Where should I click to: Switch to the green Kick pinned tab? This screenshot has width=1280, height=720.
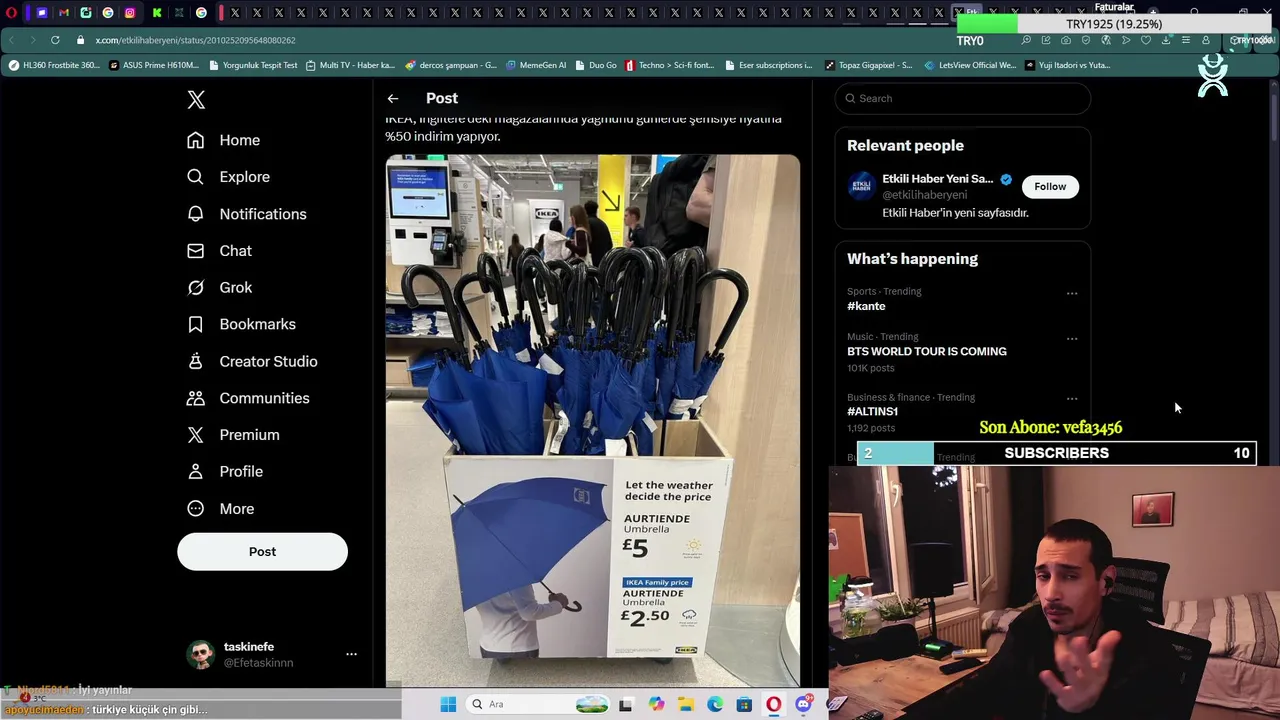pyautogui.click(x=157, y=13)
